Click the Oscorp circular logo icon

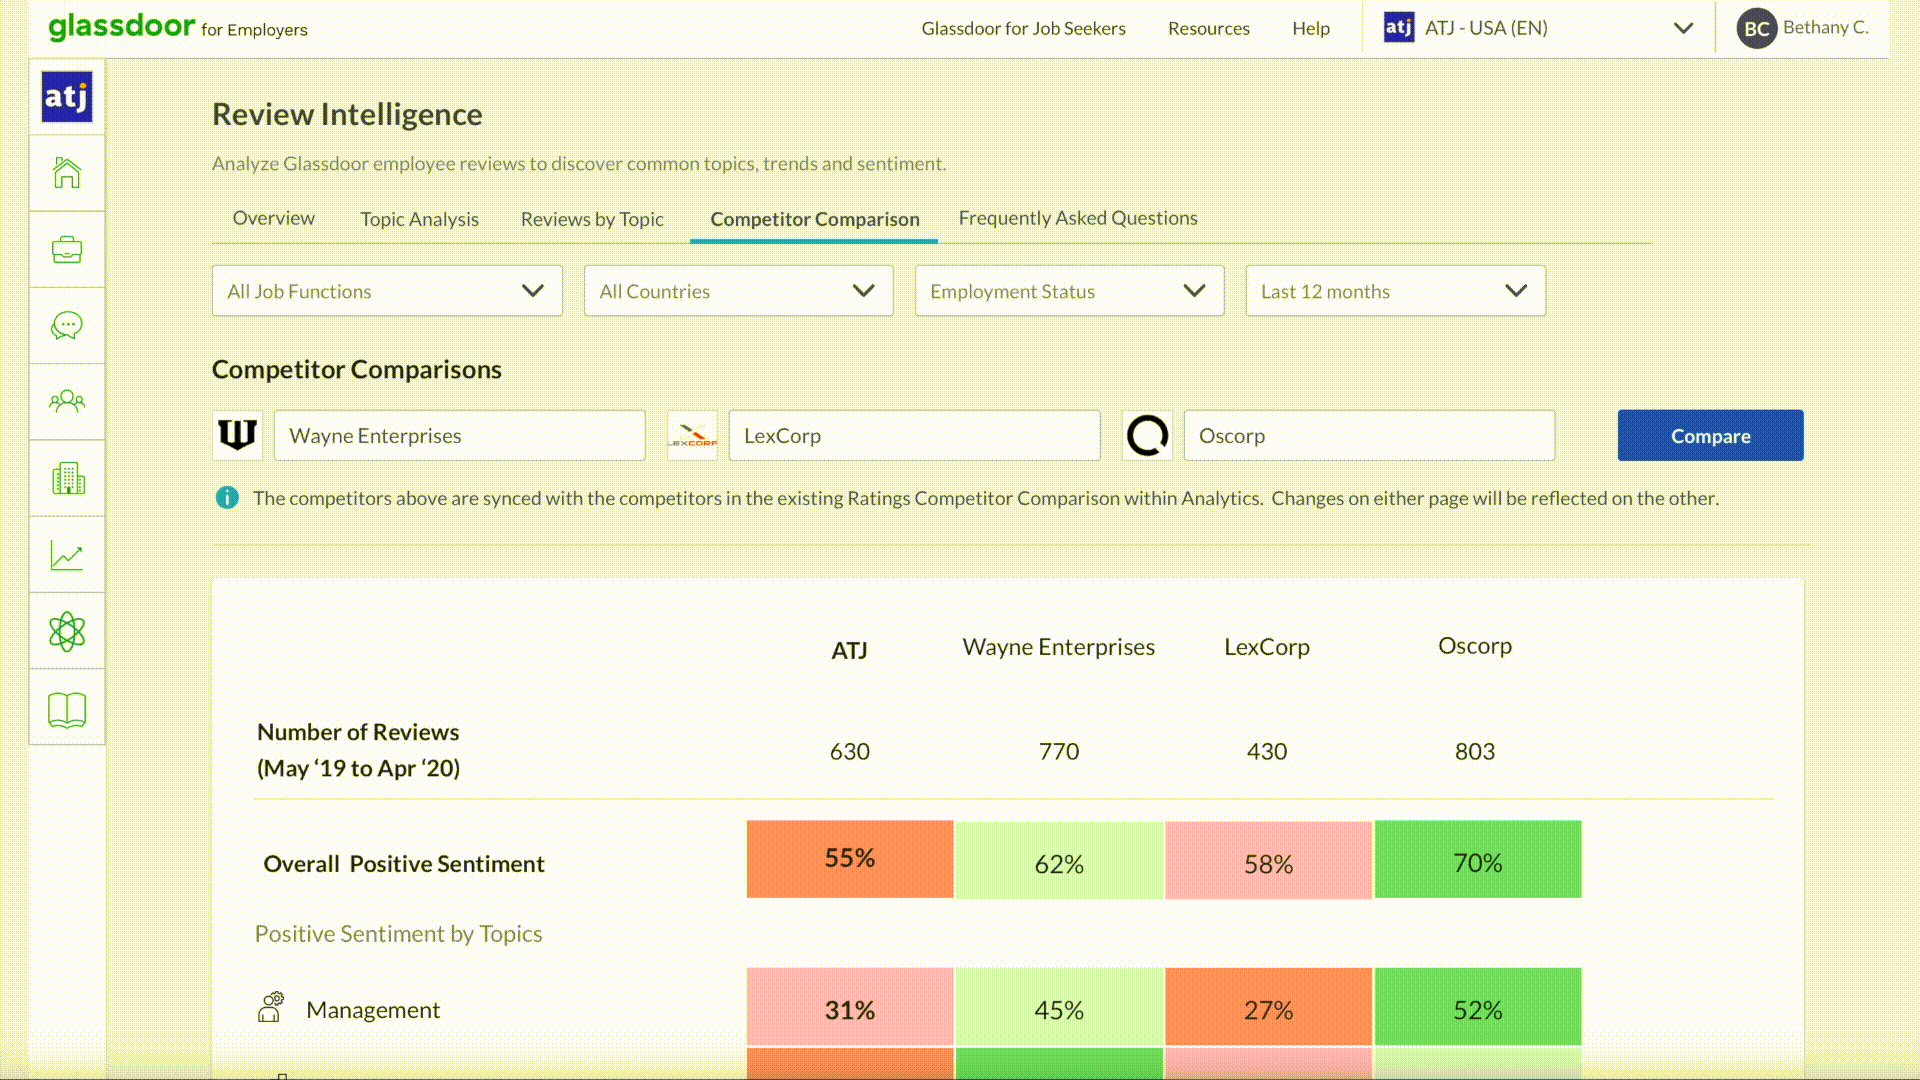(1147, 435)
